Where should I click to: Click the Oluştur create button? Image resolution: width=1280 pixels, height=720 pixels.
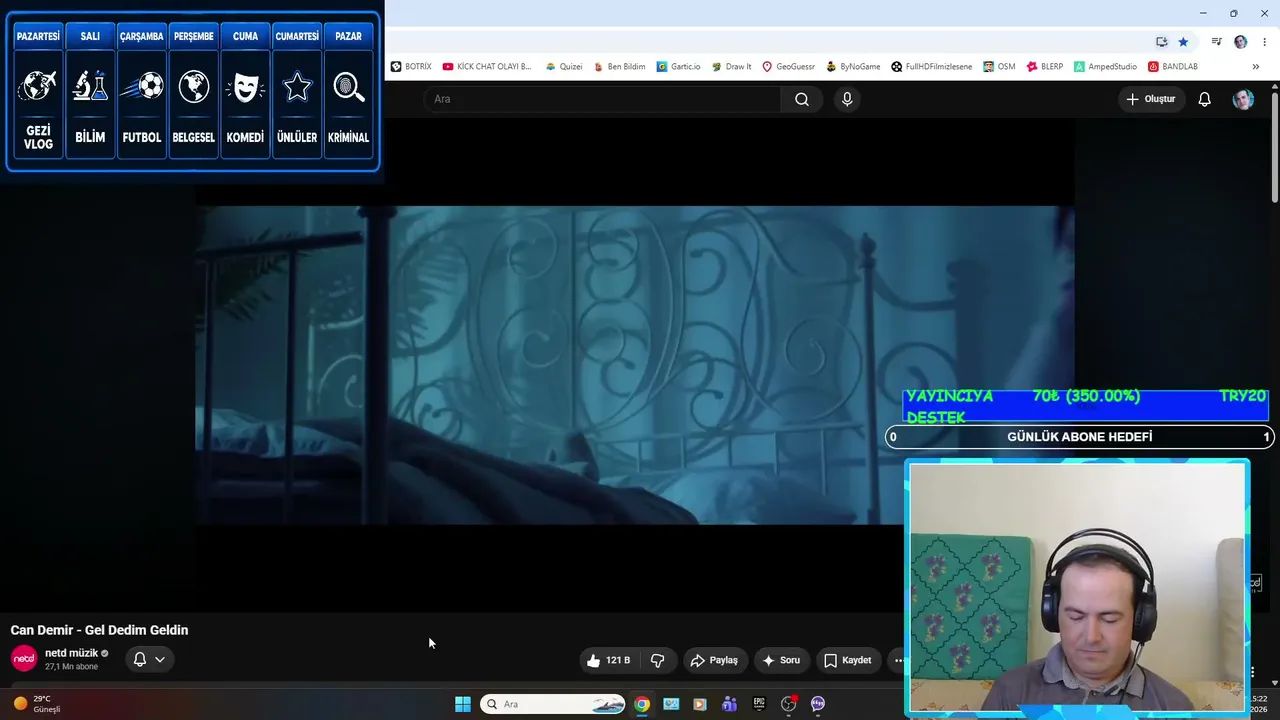(x=1151, y=99)
